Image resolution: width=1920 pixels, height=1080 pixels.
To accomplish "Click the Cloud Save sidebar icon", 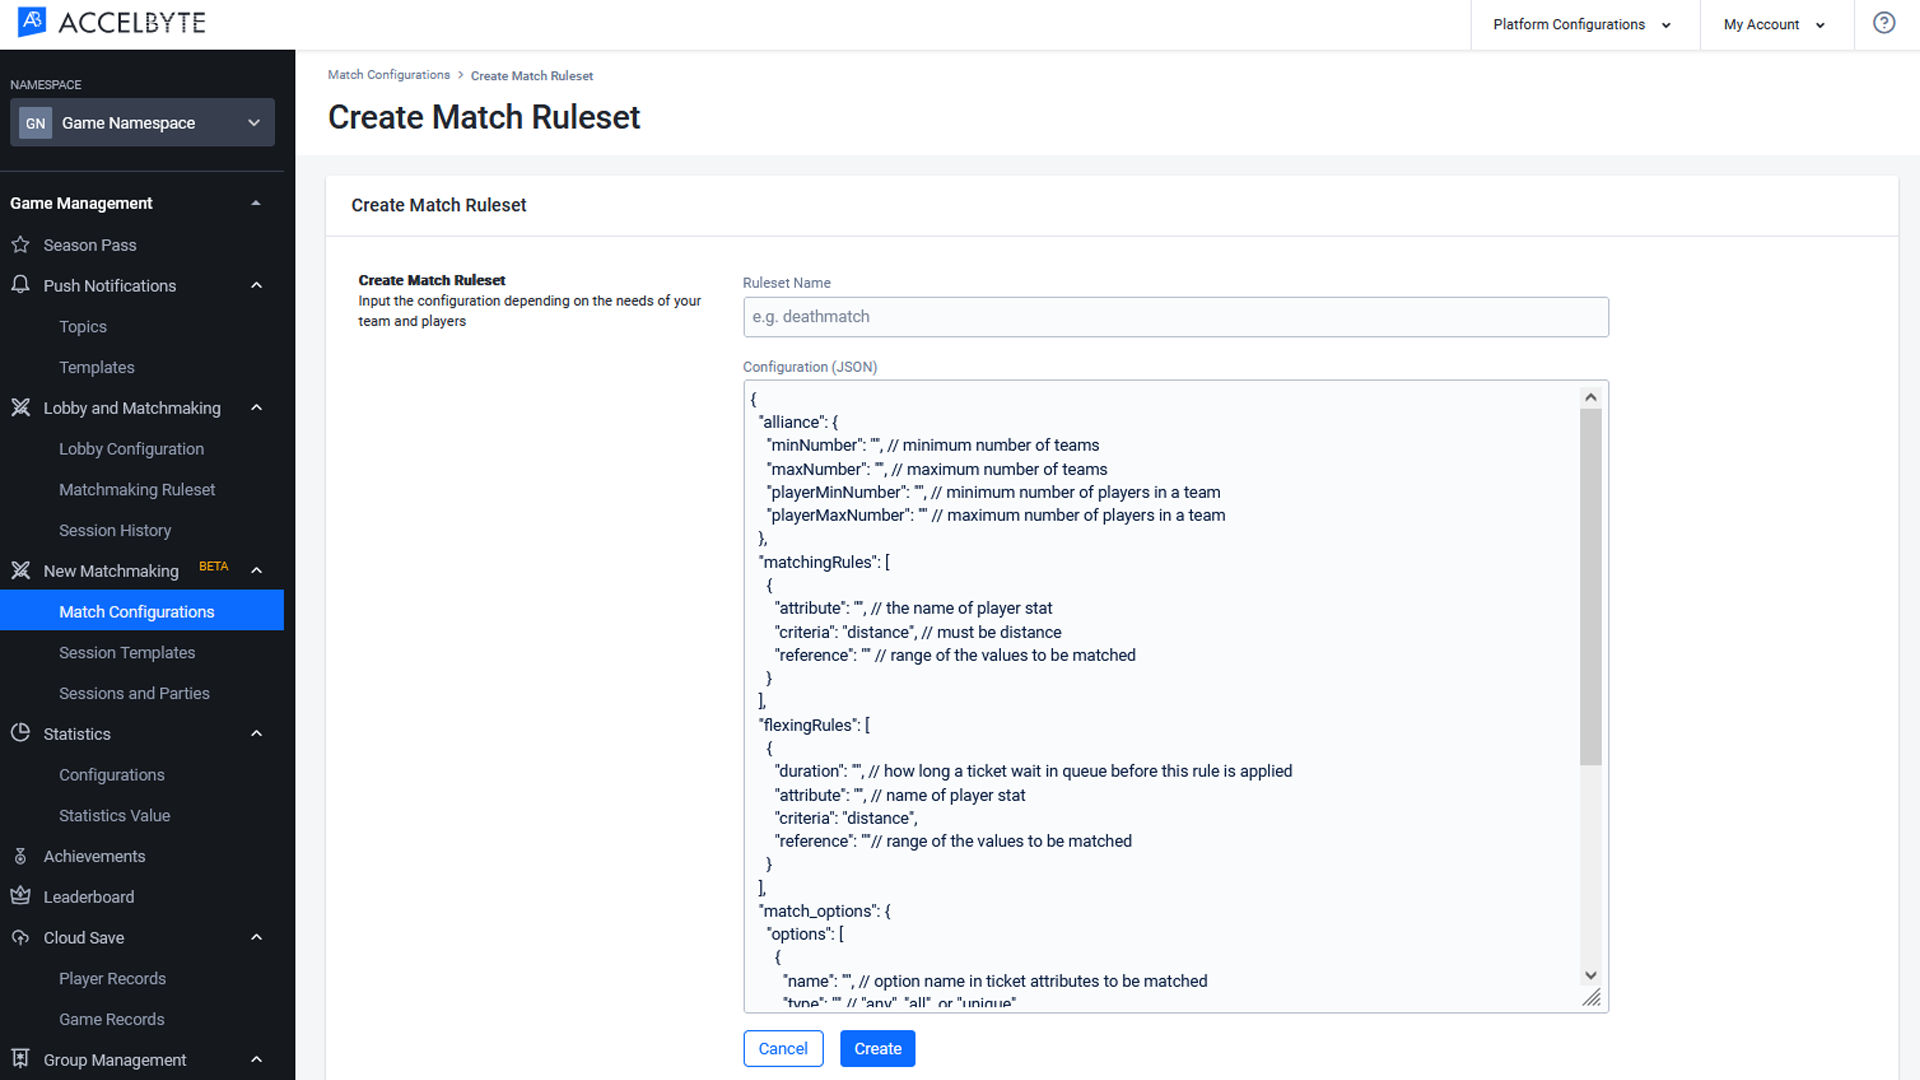I will coord(21,936).
